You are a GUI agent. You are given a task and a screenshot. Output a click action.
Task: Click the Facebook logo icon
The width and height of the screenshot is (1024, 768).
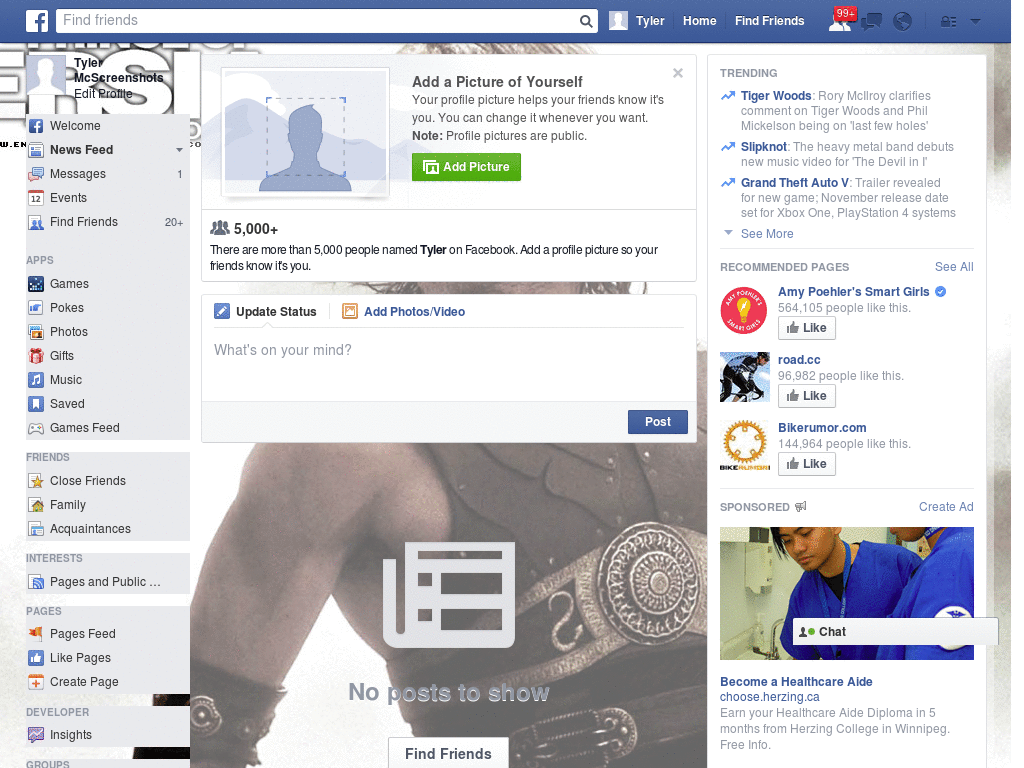click(x=37, y=21)
